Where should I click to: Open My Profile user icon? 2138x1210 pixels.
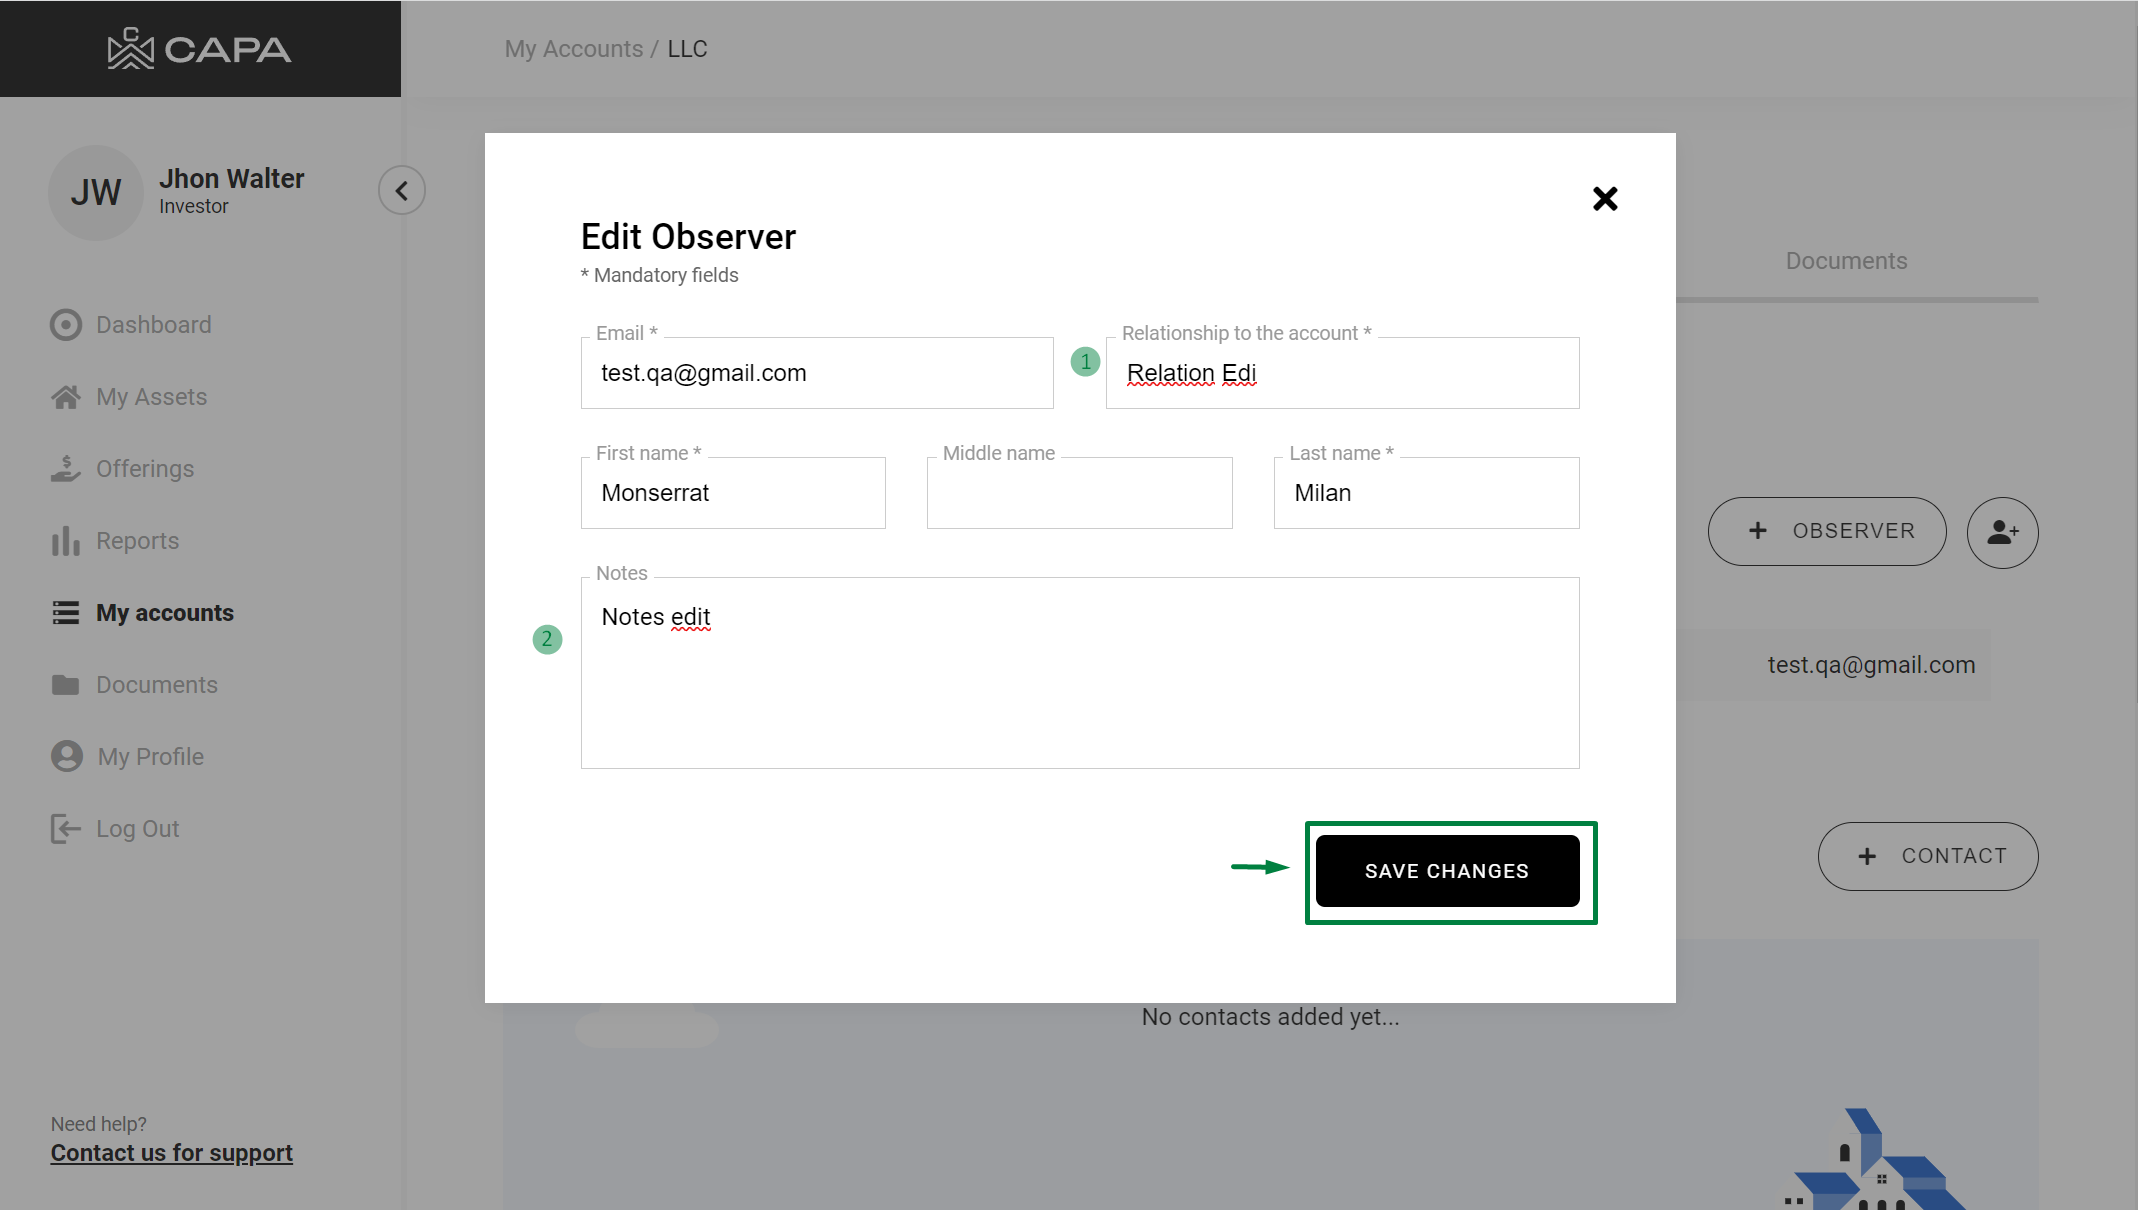pyautogui.click(x=66, y=757)
